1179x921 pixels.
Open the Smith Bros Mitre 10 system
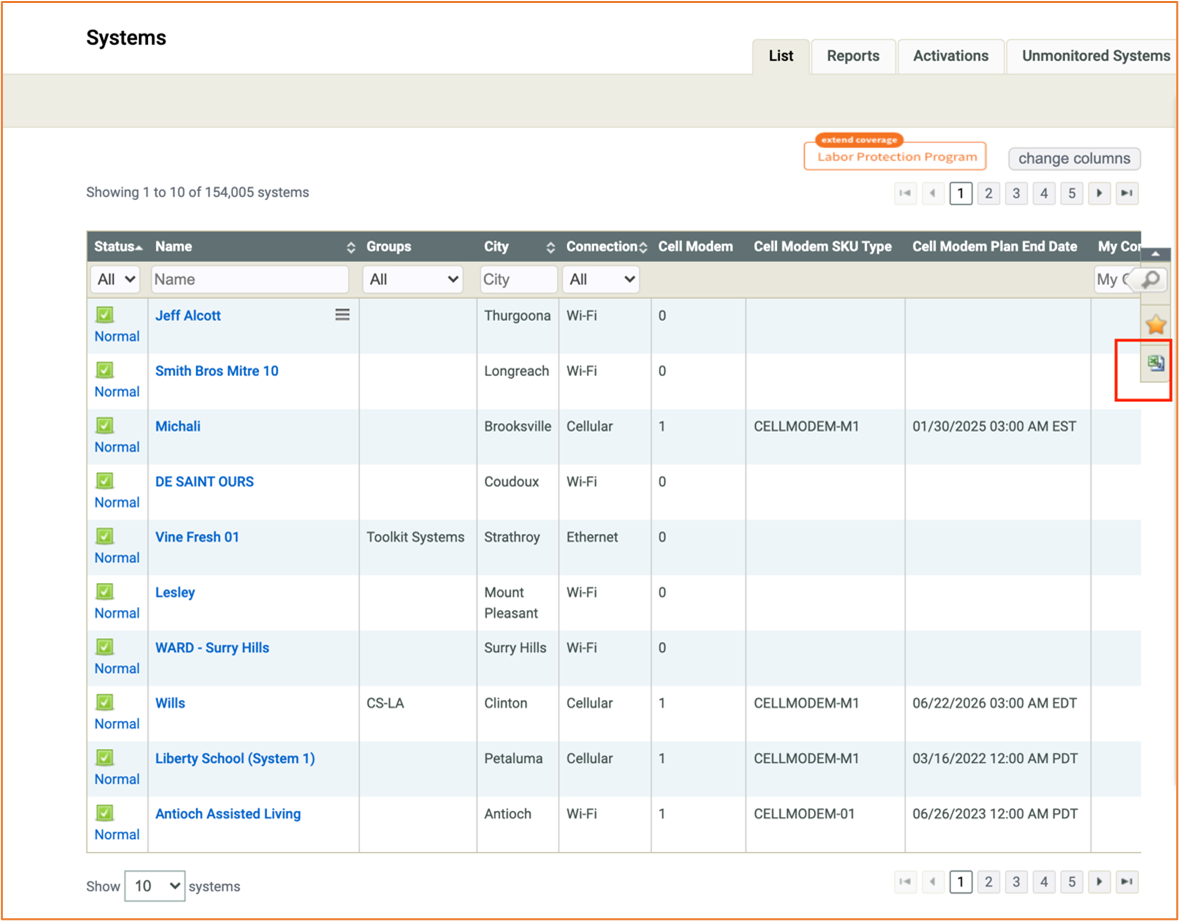(x=217, y=371)
